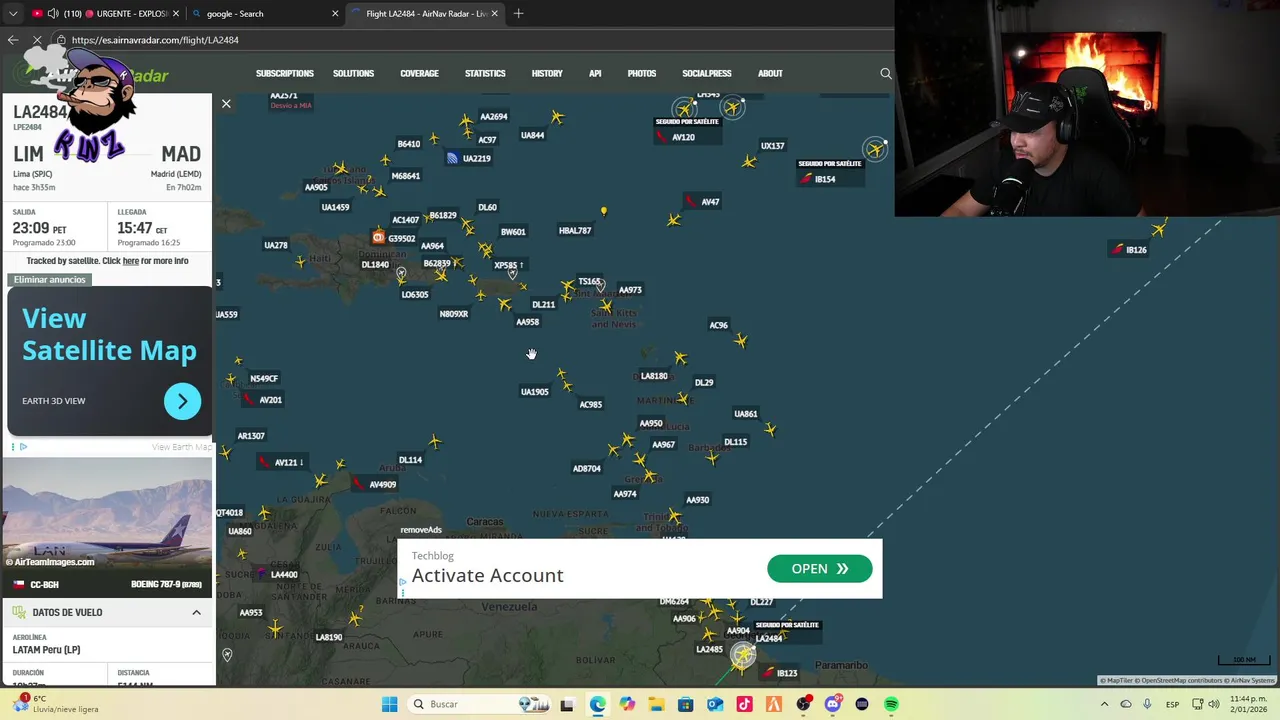Open the HISTORY menu
This screenshot has height=720, width=1280.
click(547, 73)
